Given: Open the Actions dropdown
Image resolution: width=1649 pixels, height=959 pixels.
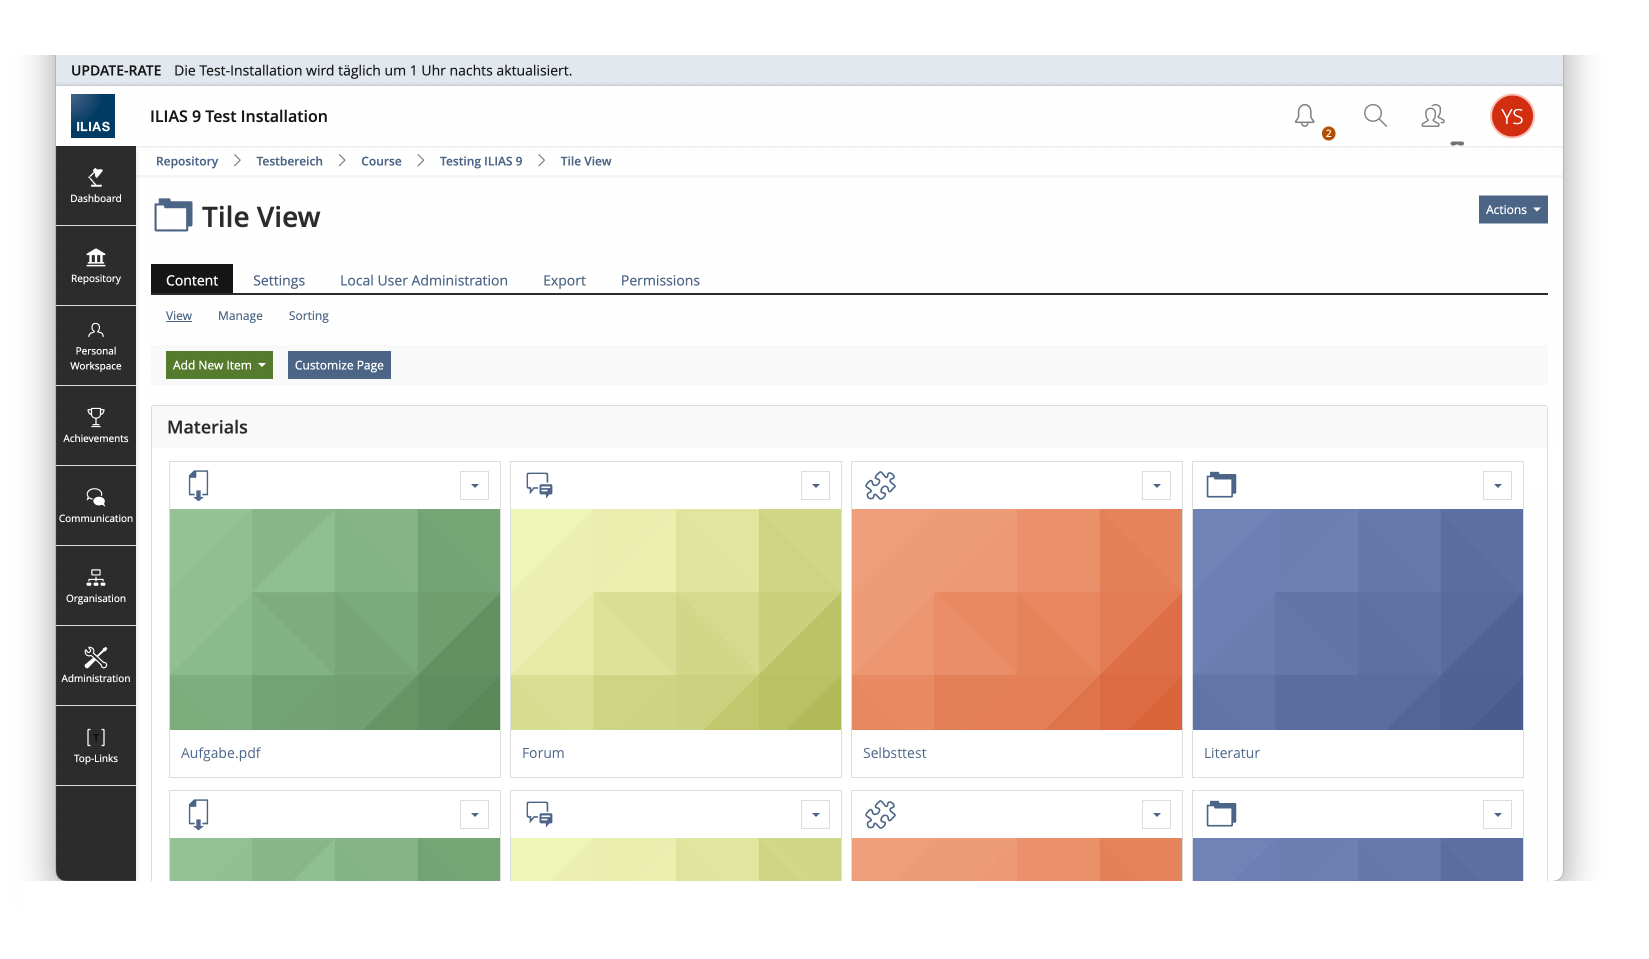Looking at the screenshot, I should (x=1513, y=210).
